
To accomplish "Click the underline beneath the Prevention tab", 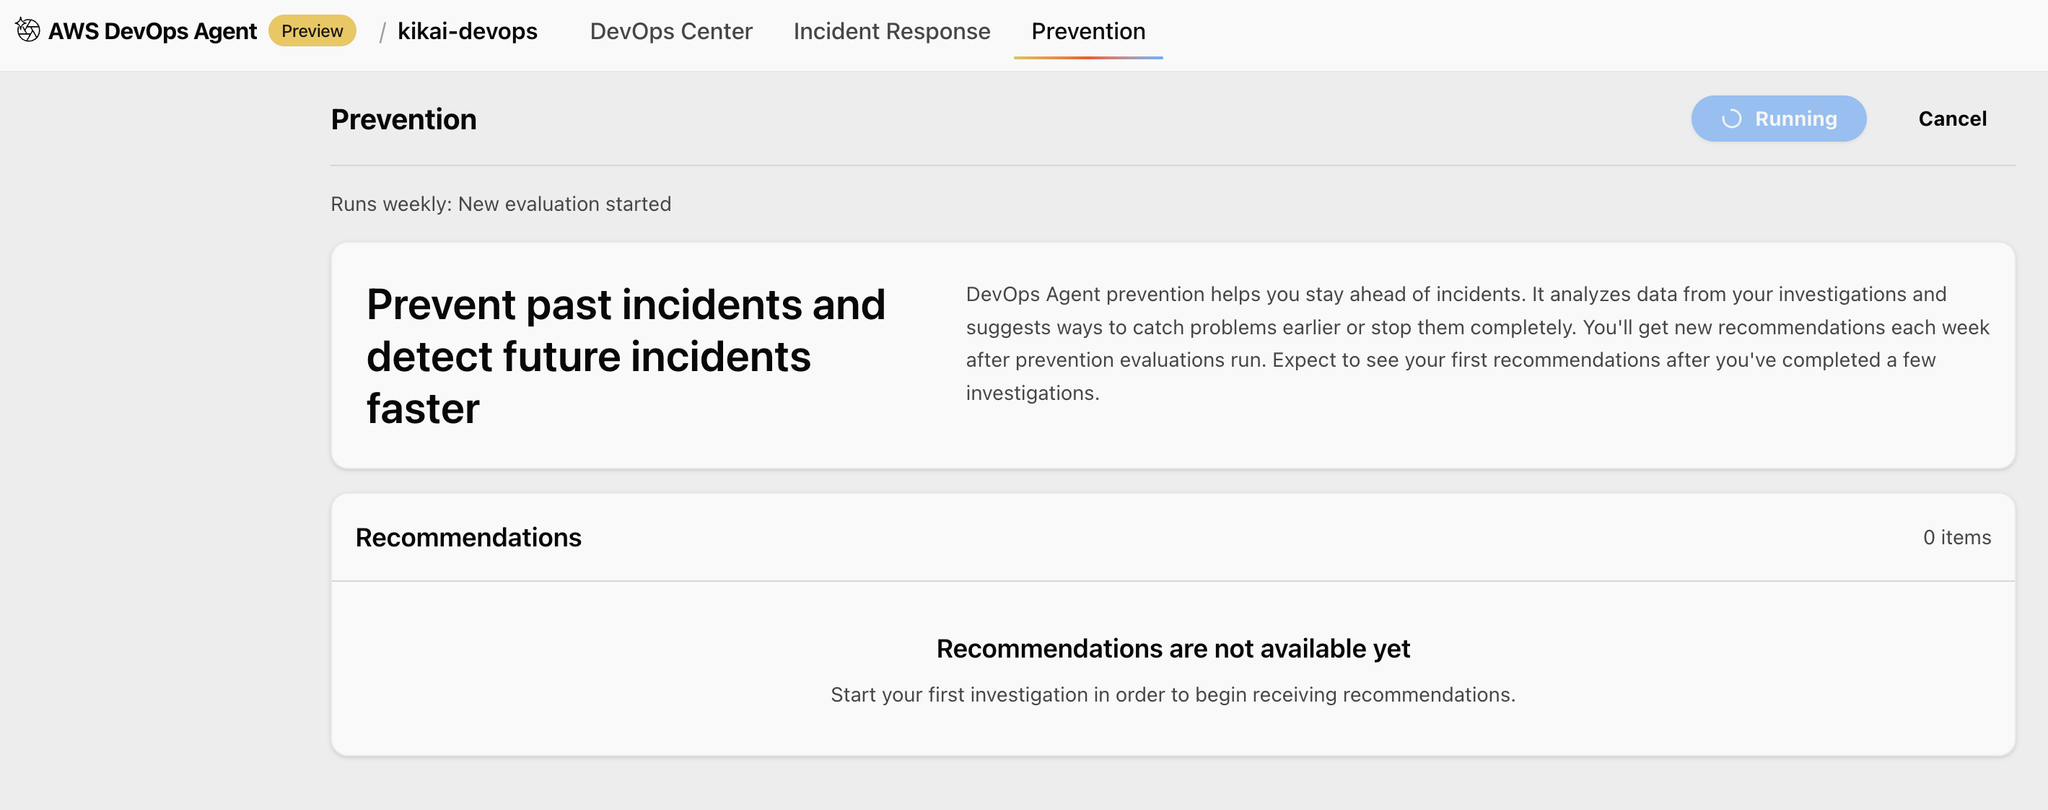I will click(1088, 57).
